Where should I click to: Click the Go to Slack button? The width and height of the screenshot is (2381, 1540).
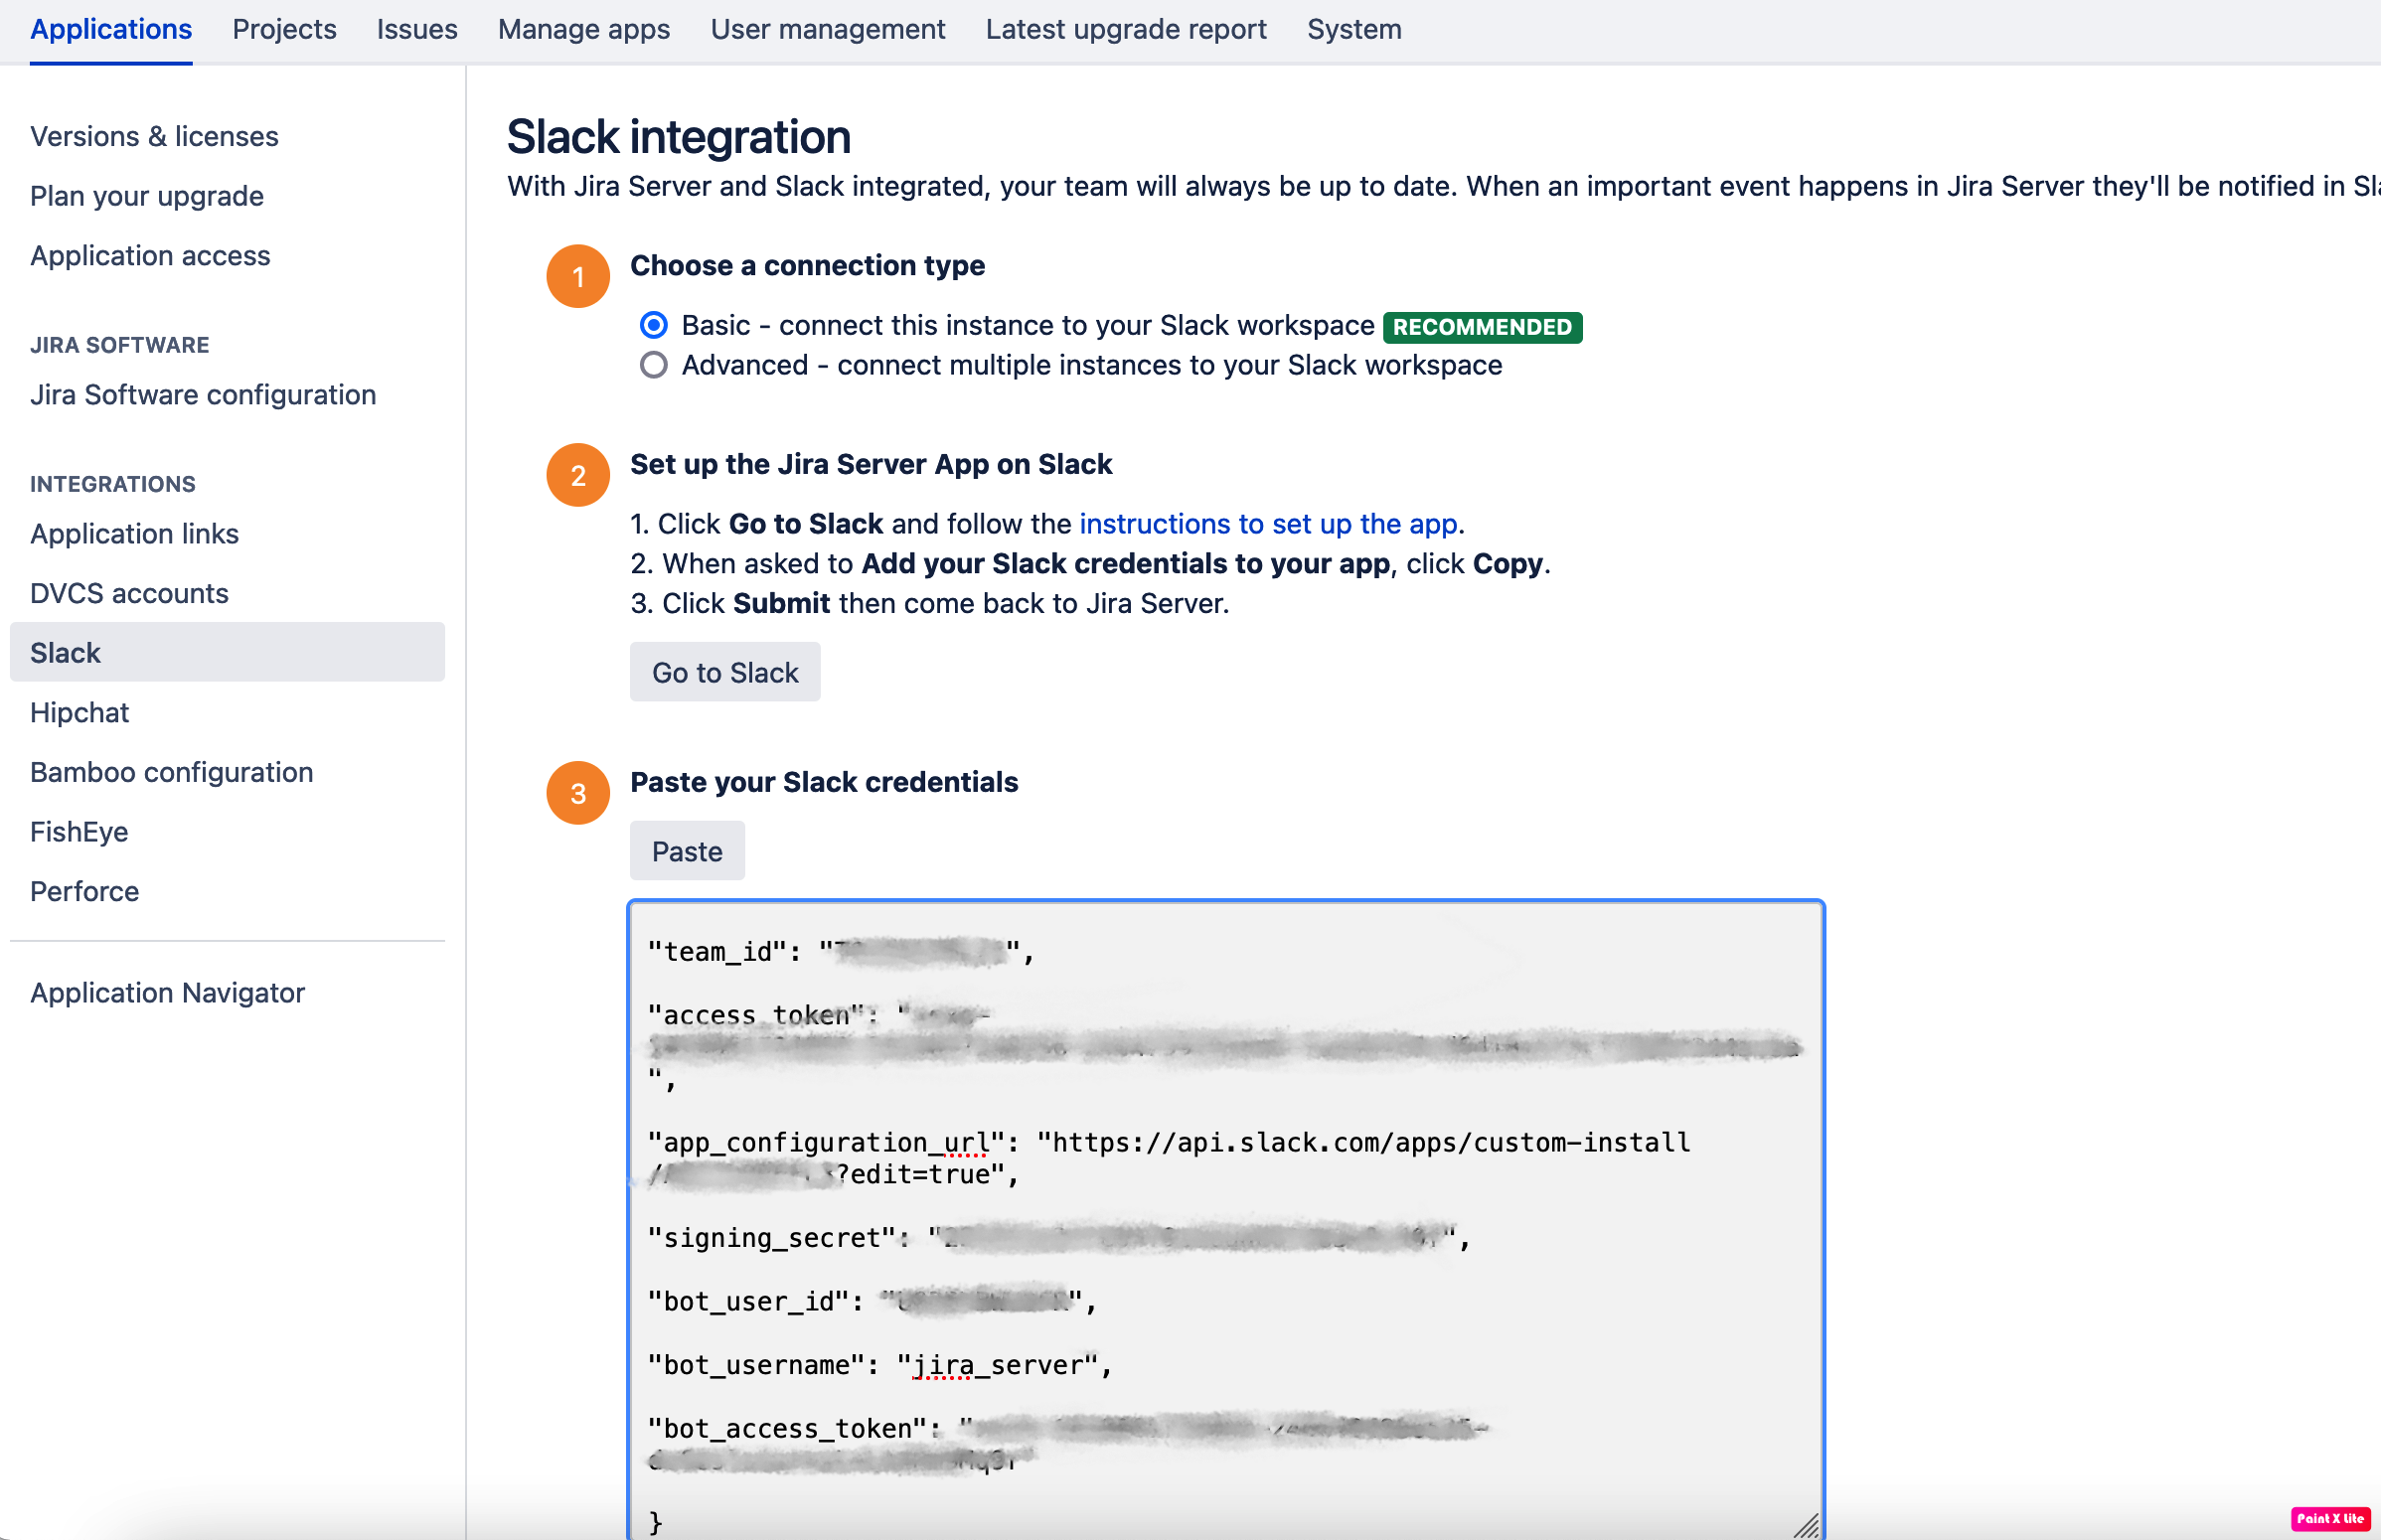pos(725,672)
